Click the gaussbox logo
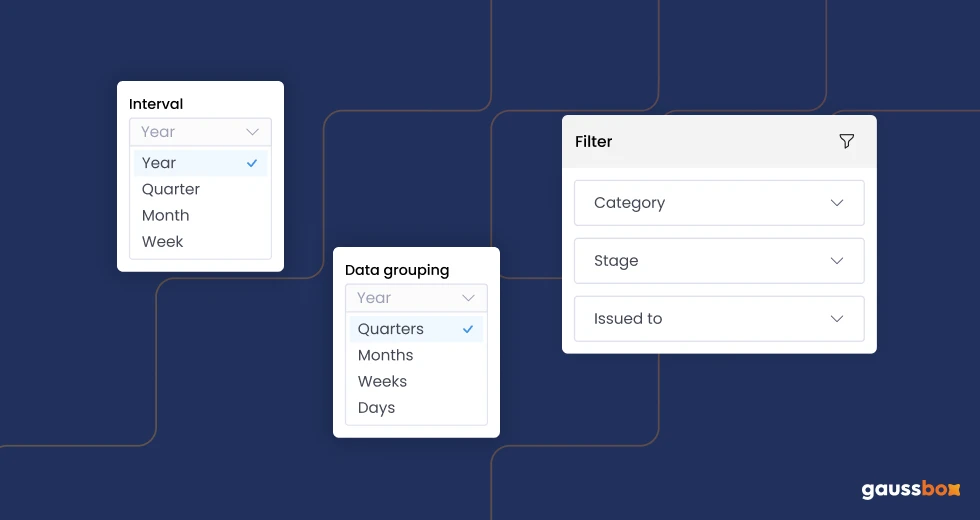This screenshot has height=520, width=980. pyautogui.click(x=910, y=490)
